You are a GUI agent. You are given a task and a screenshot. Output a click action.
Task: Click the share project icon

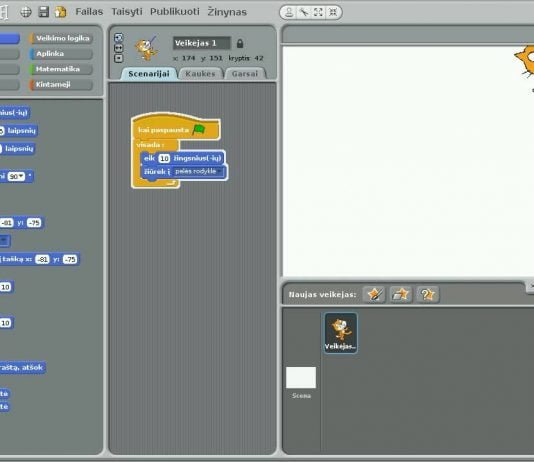pyautogui.click(x=61, y=12)
